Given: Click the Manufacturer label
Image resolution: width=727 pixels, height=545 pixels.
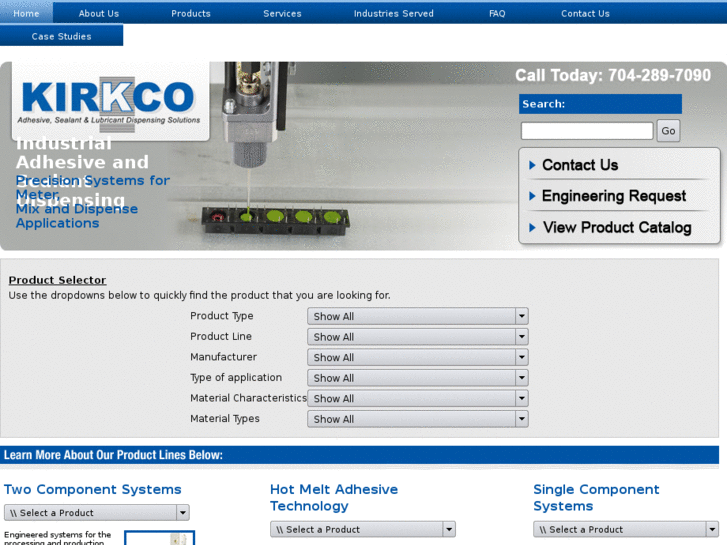Looking at the screenshot, I should point(223,357).
